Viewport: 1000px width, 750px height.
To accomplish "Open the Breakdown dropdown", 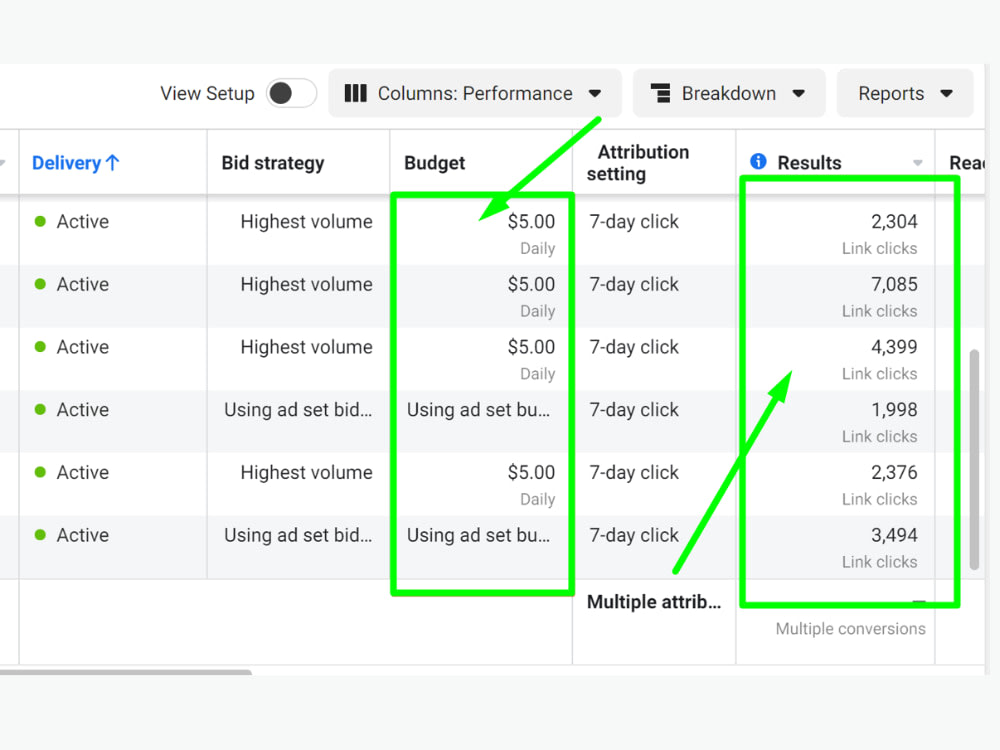I will [729, 94].
